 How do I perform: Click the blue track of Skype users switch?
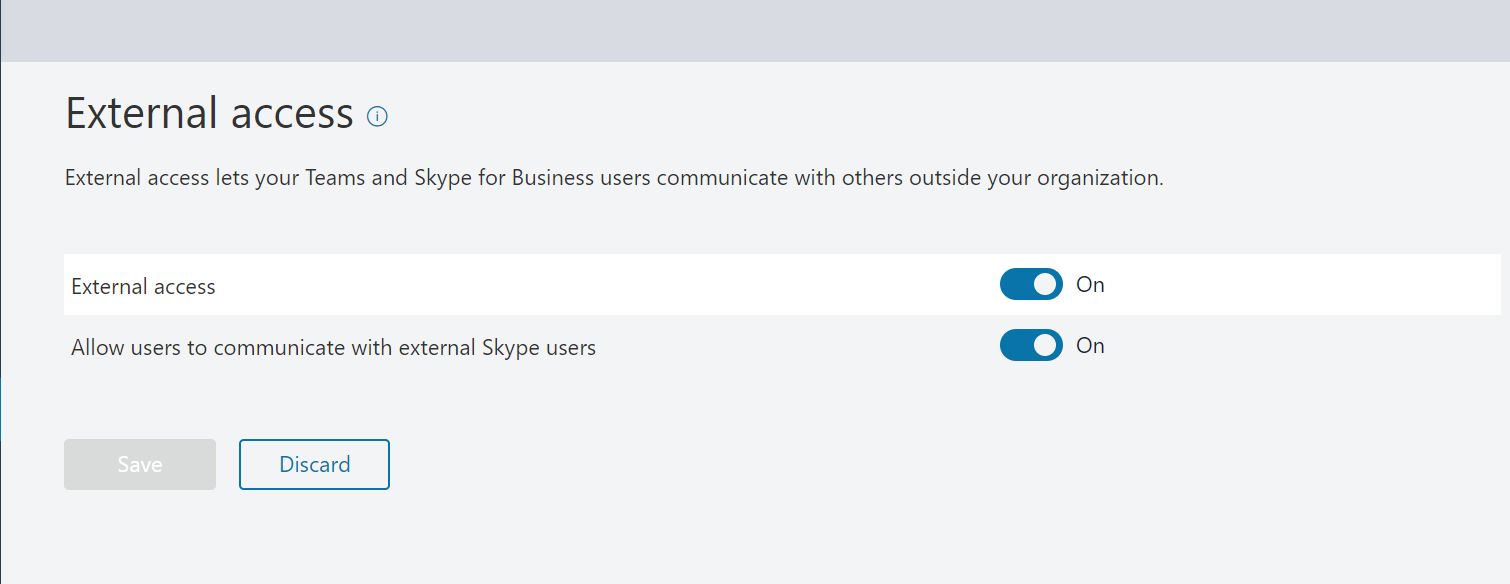pos(1016,346)
